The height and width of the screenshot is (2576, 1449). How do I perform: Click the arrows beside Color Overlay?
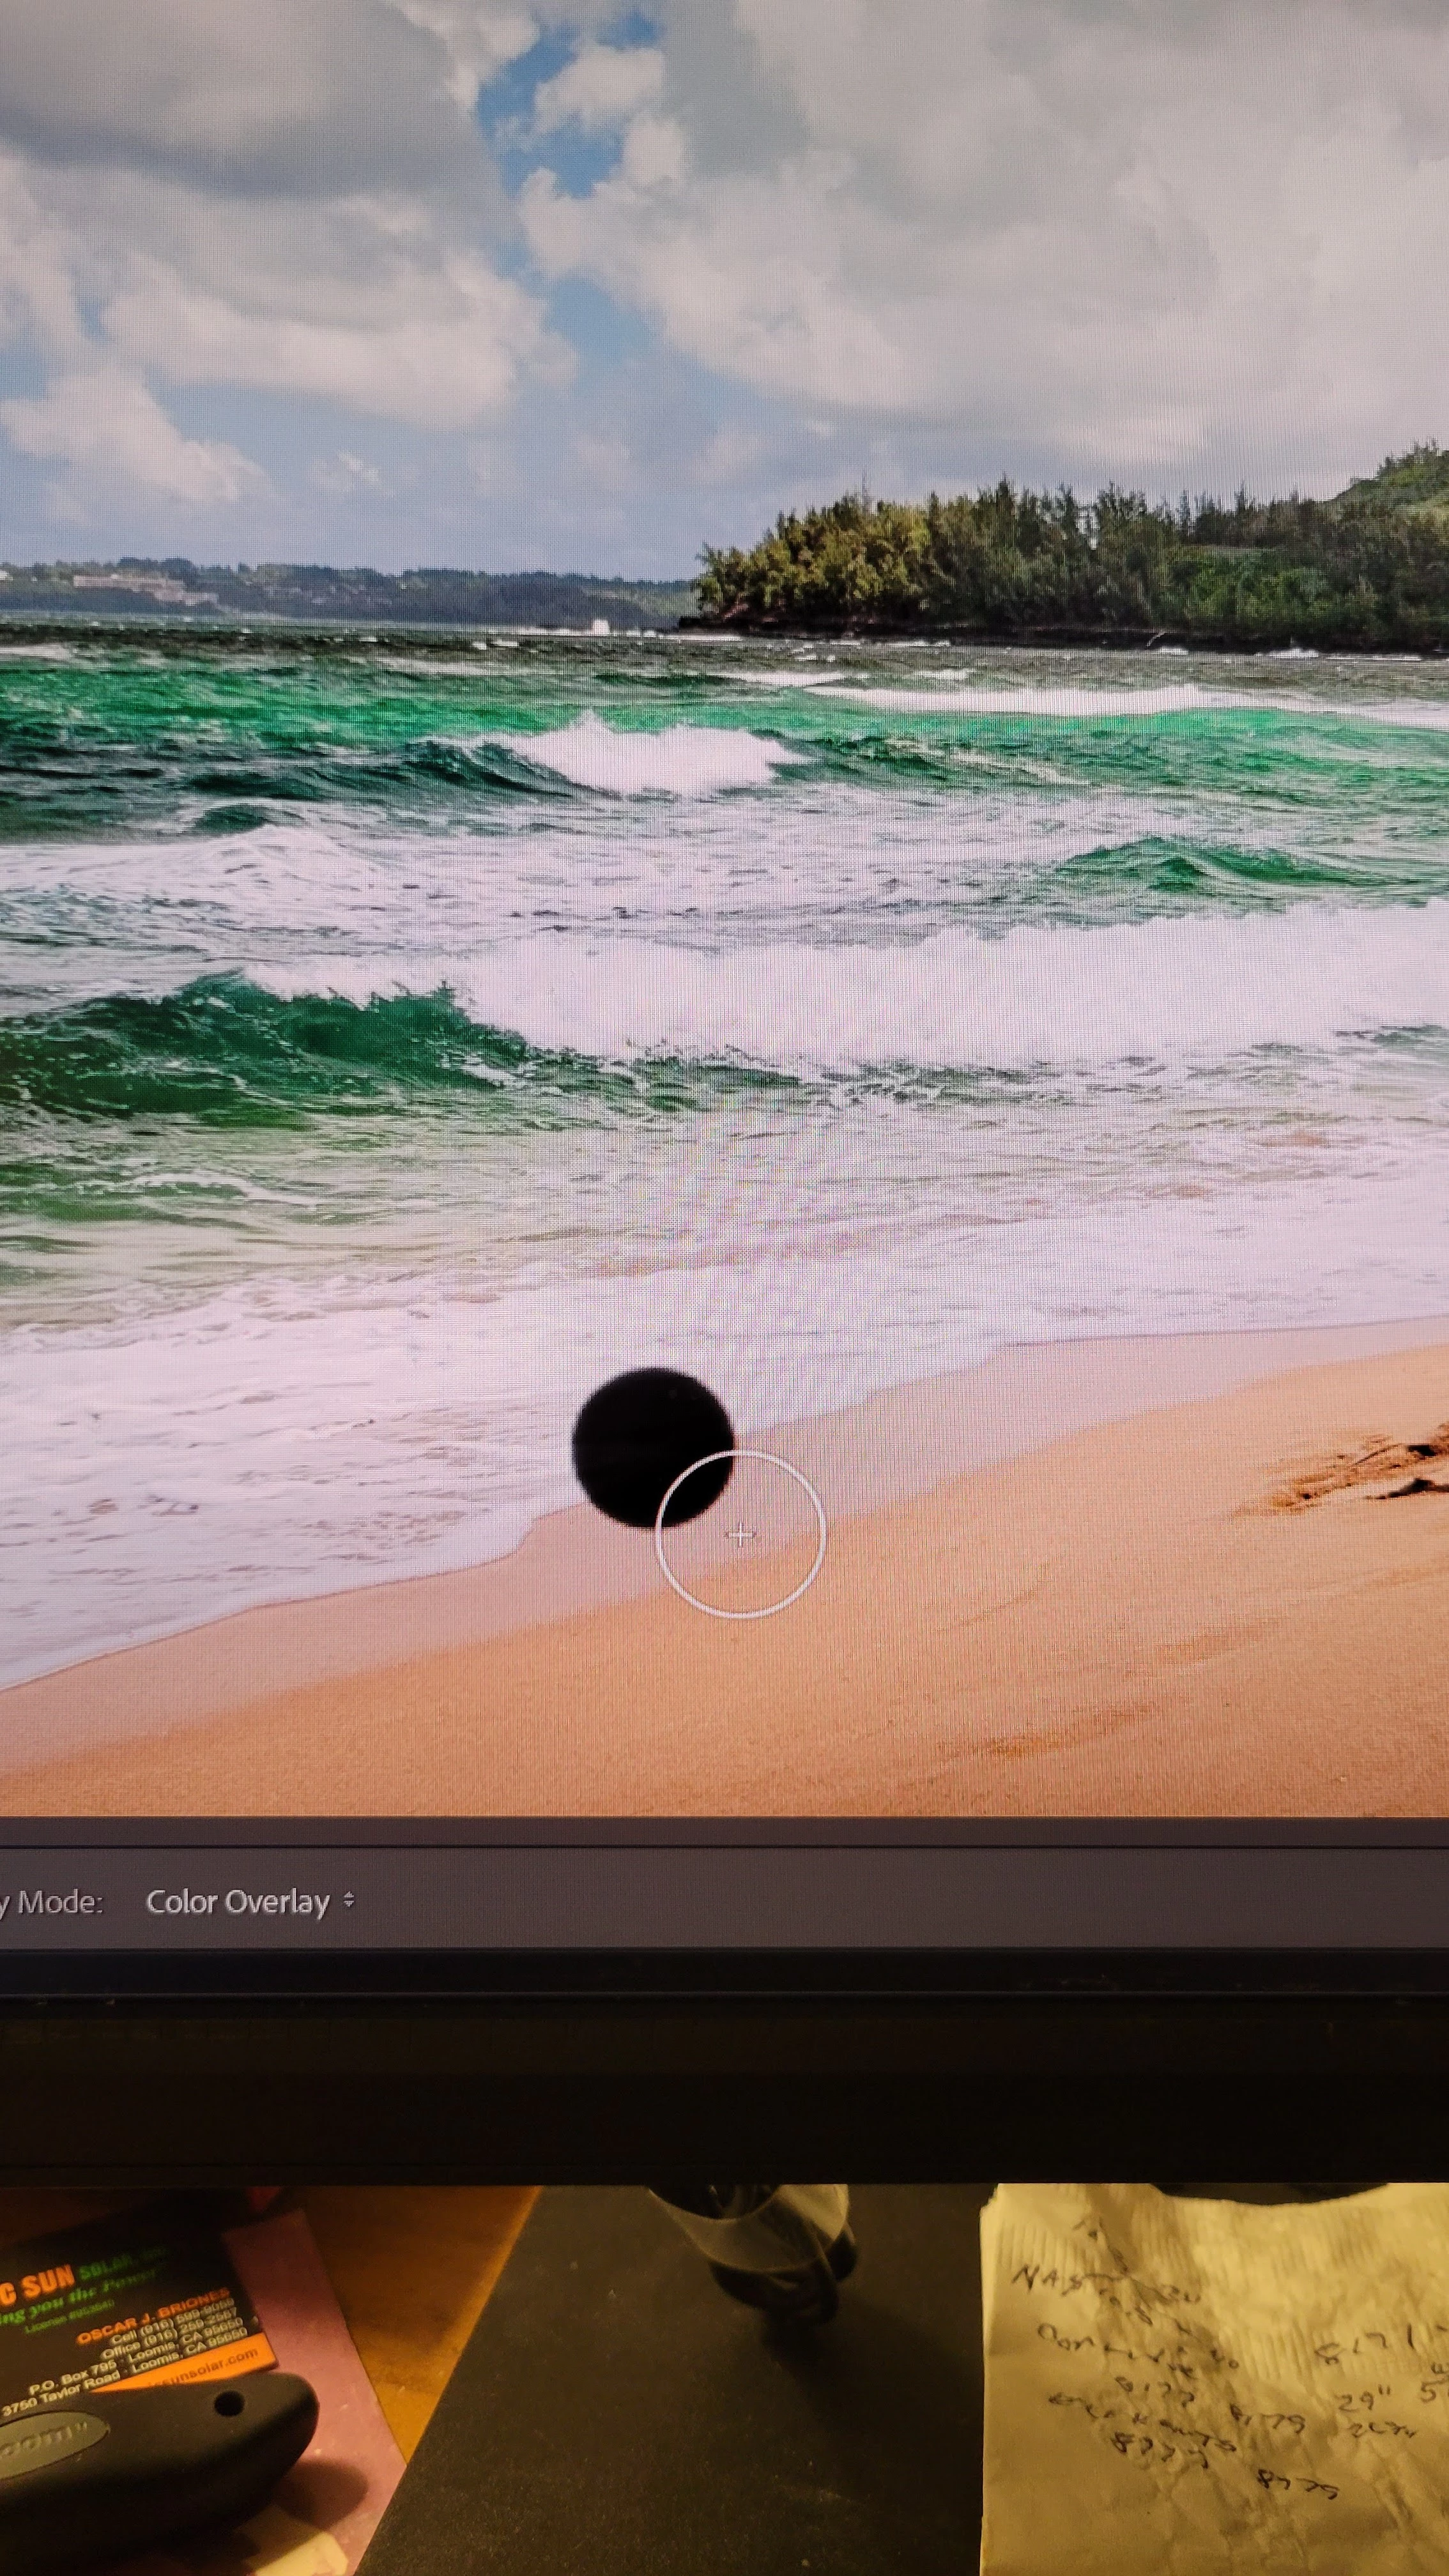[348, 1899]
